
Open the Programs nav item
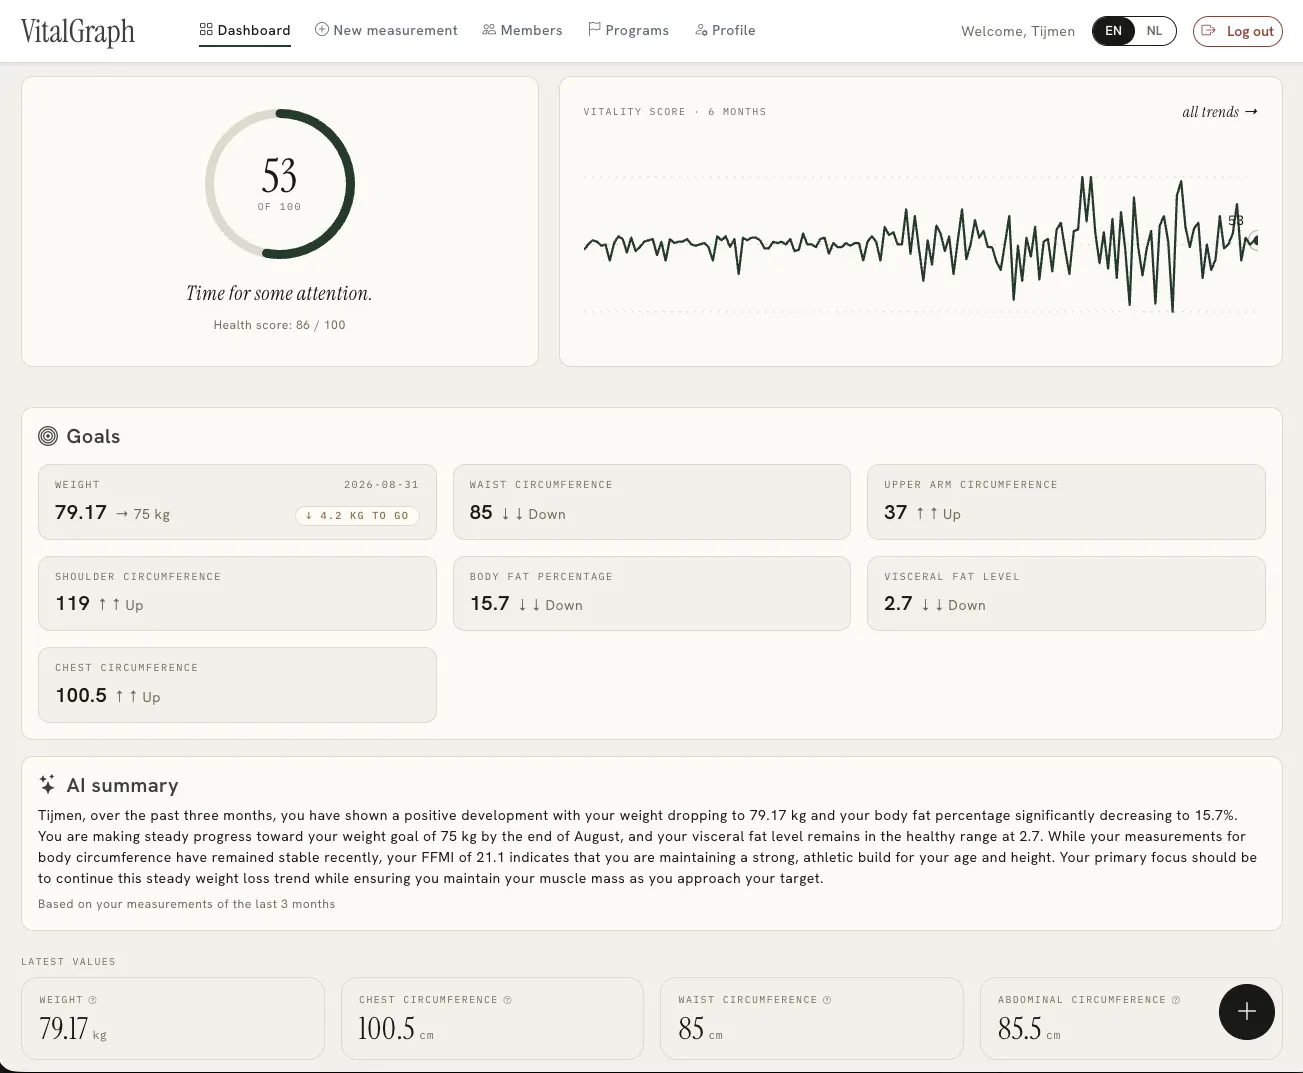pos(628,30)
